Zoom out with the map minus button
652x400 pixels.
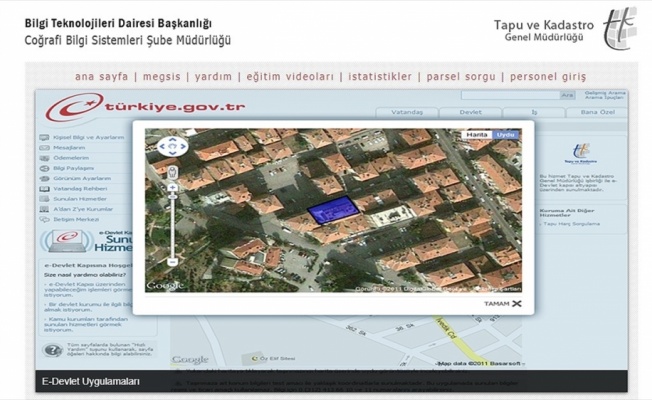173,261
